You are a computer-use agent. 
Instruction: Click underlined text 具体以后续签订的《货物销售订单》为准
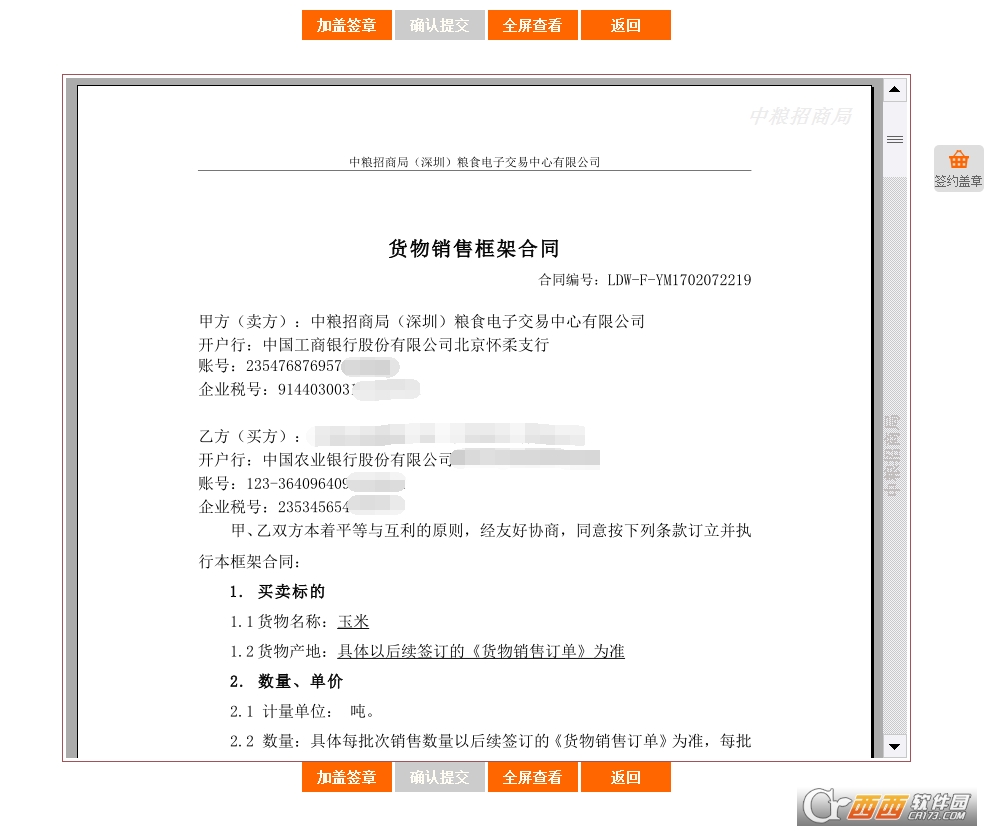pos(481,651)
